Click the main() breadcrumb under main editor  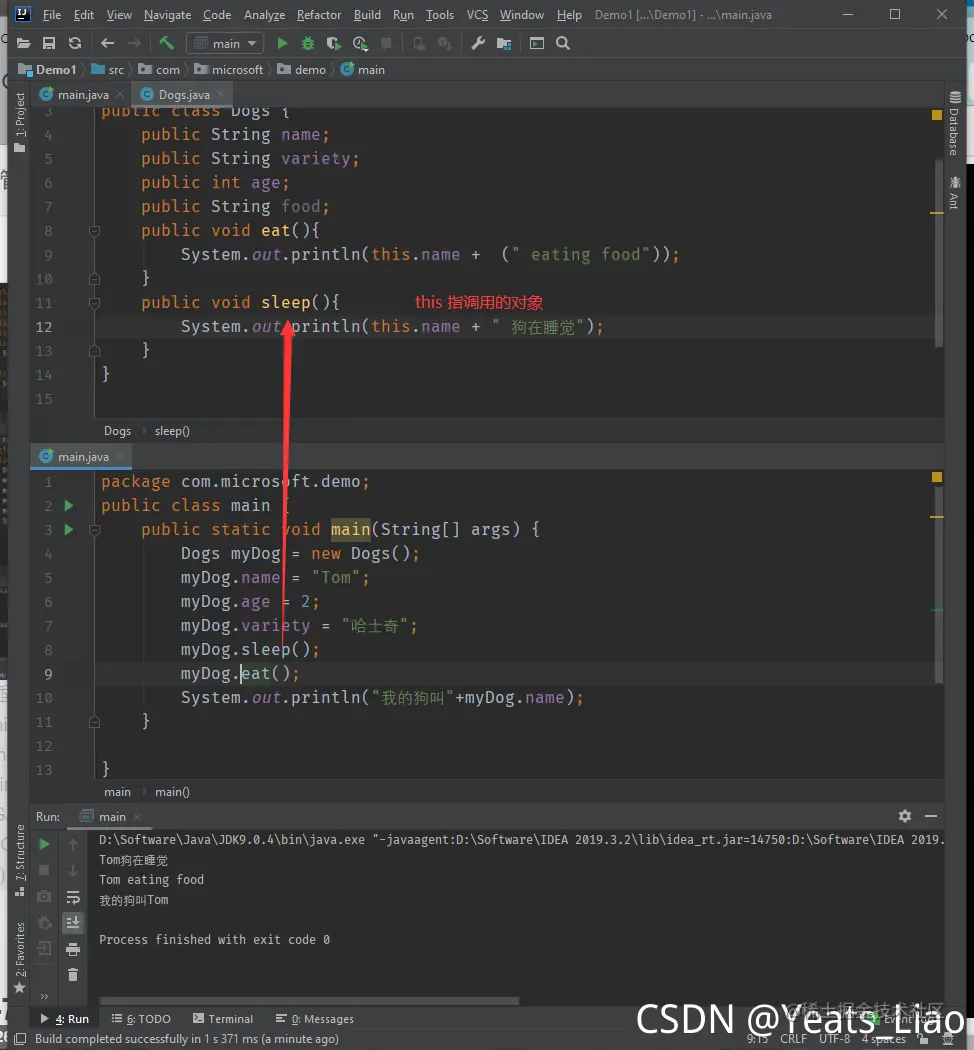(x=172, y=792)
